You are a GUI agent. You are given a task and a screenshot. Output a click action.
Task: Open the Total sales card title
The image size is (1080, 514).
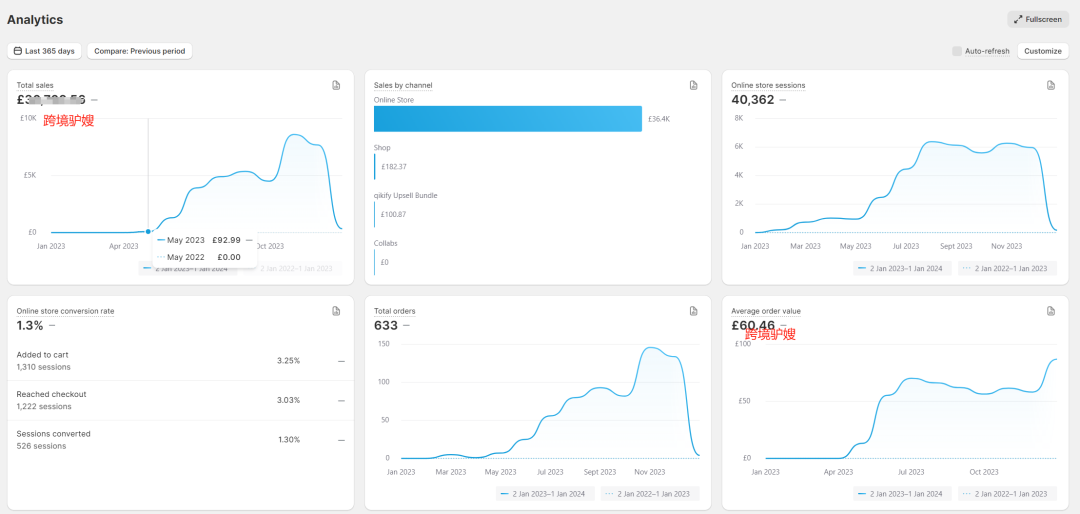click(35, 85)
